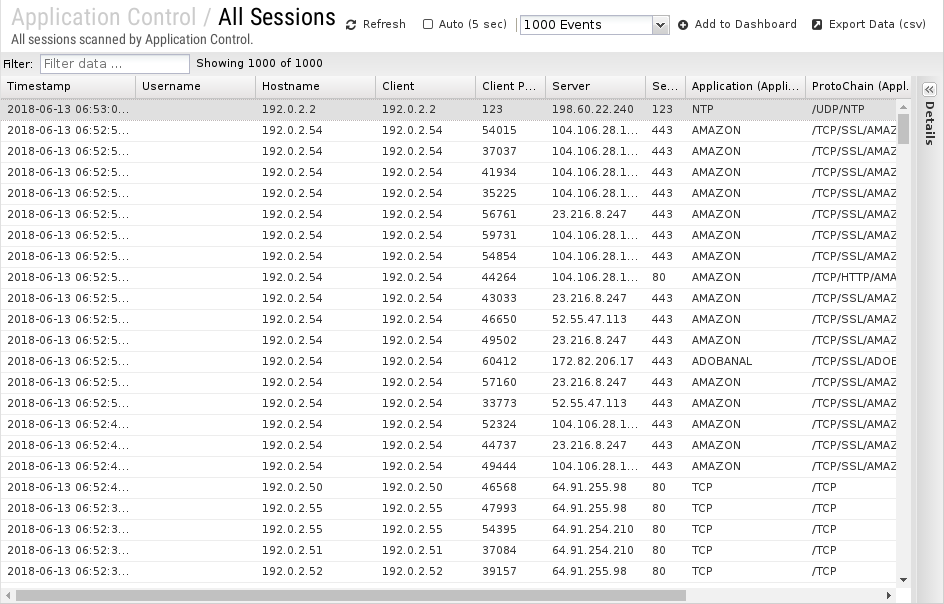Viewport: 944px width, 604px height.
Task: Click the horizontal scrollbar right arrow
Action: click(x=889, y=596)
